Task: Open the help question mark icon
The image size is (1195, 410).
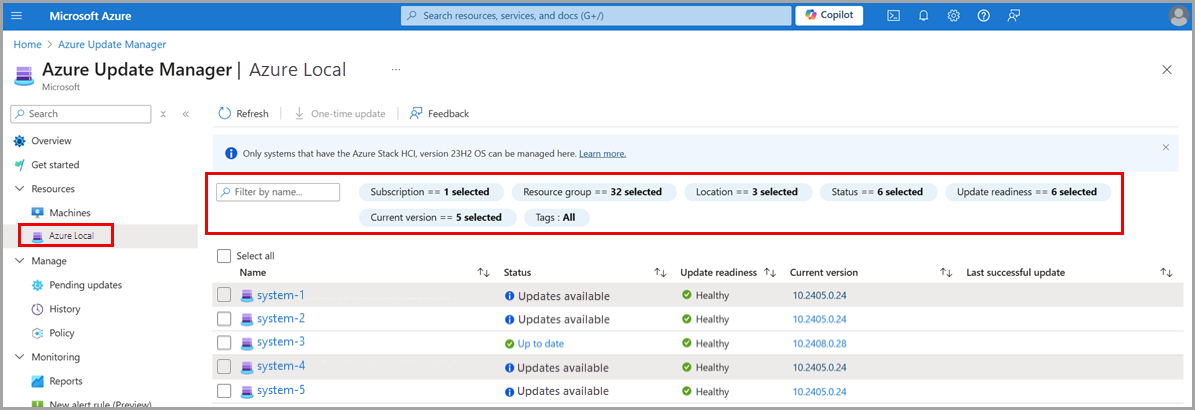Action: [984, 16]
